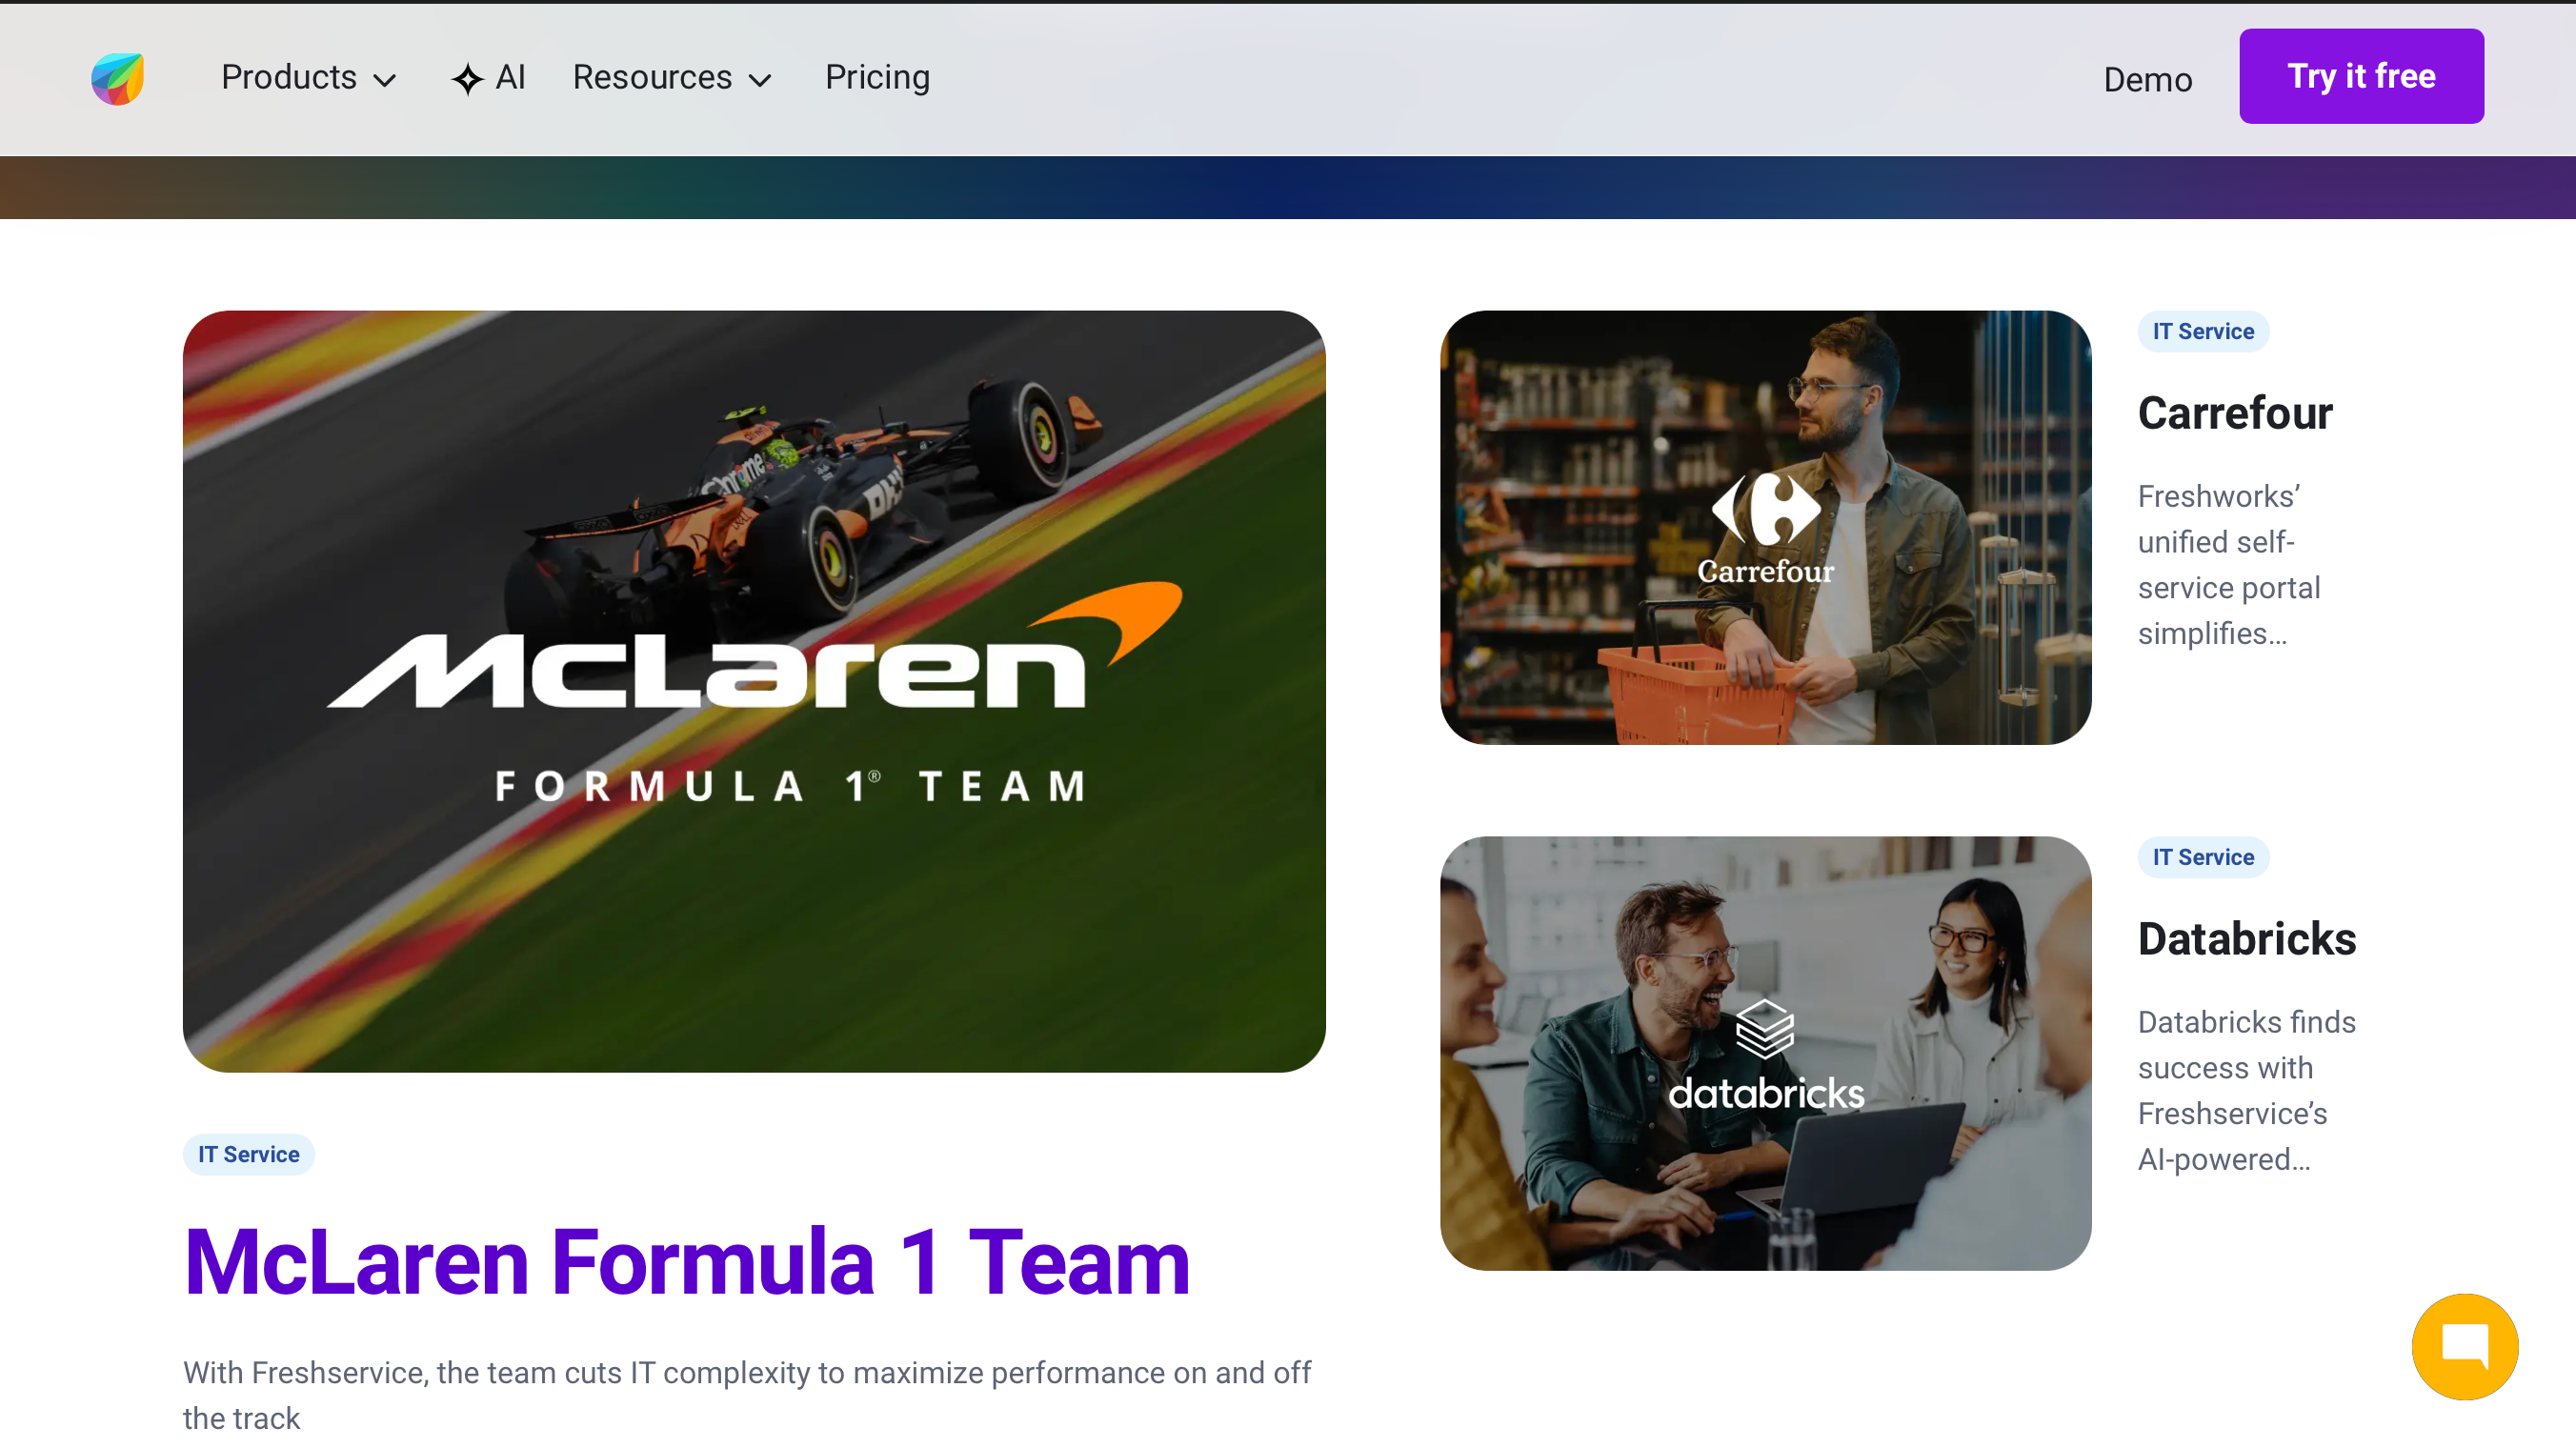The height and width of the screenshot is (1448, 2576).
Task: Expand the Products dropdown chevron
Action: (x=384, y=81)
